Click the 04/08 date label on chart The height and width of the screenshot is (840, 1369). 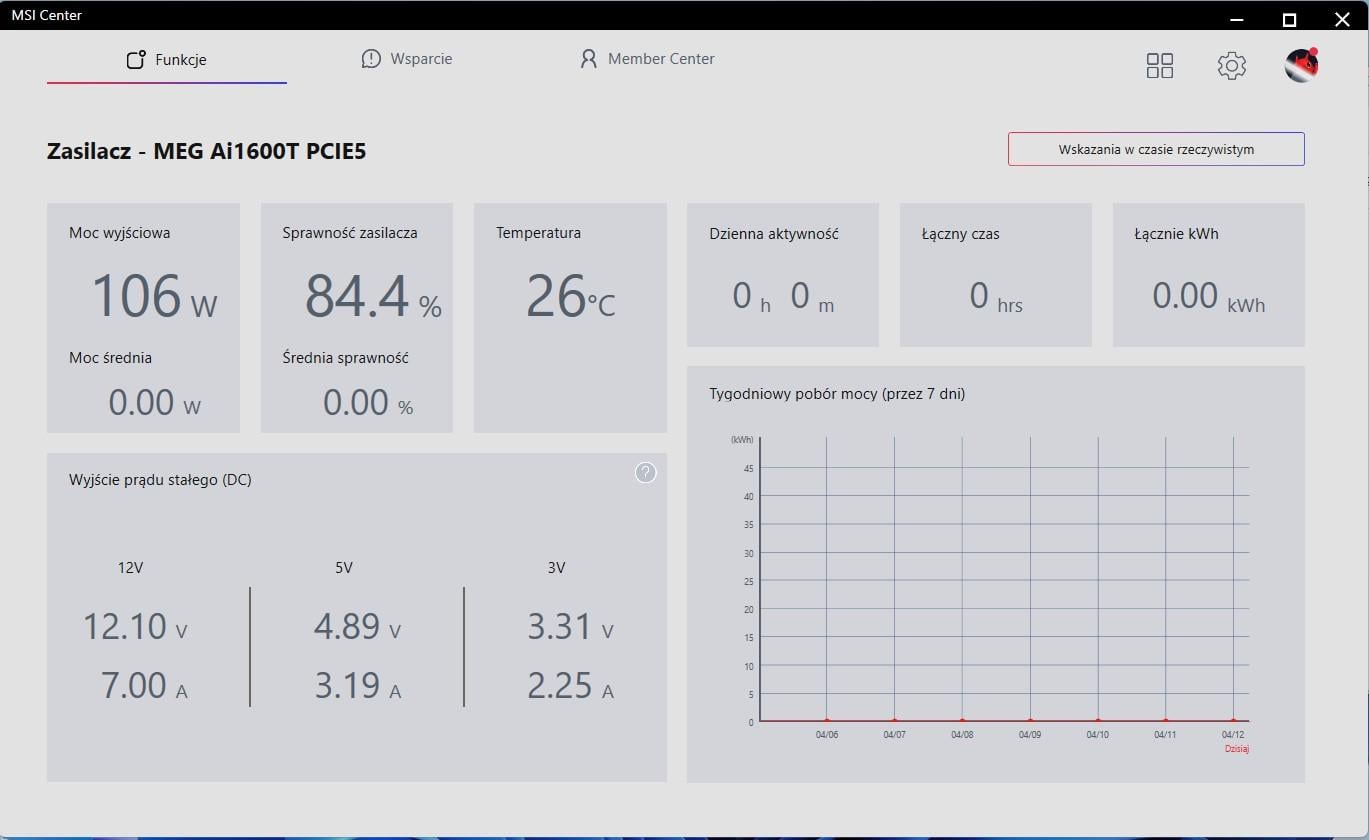click(962, 735)
